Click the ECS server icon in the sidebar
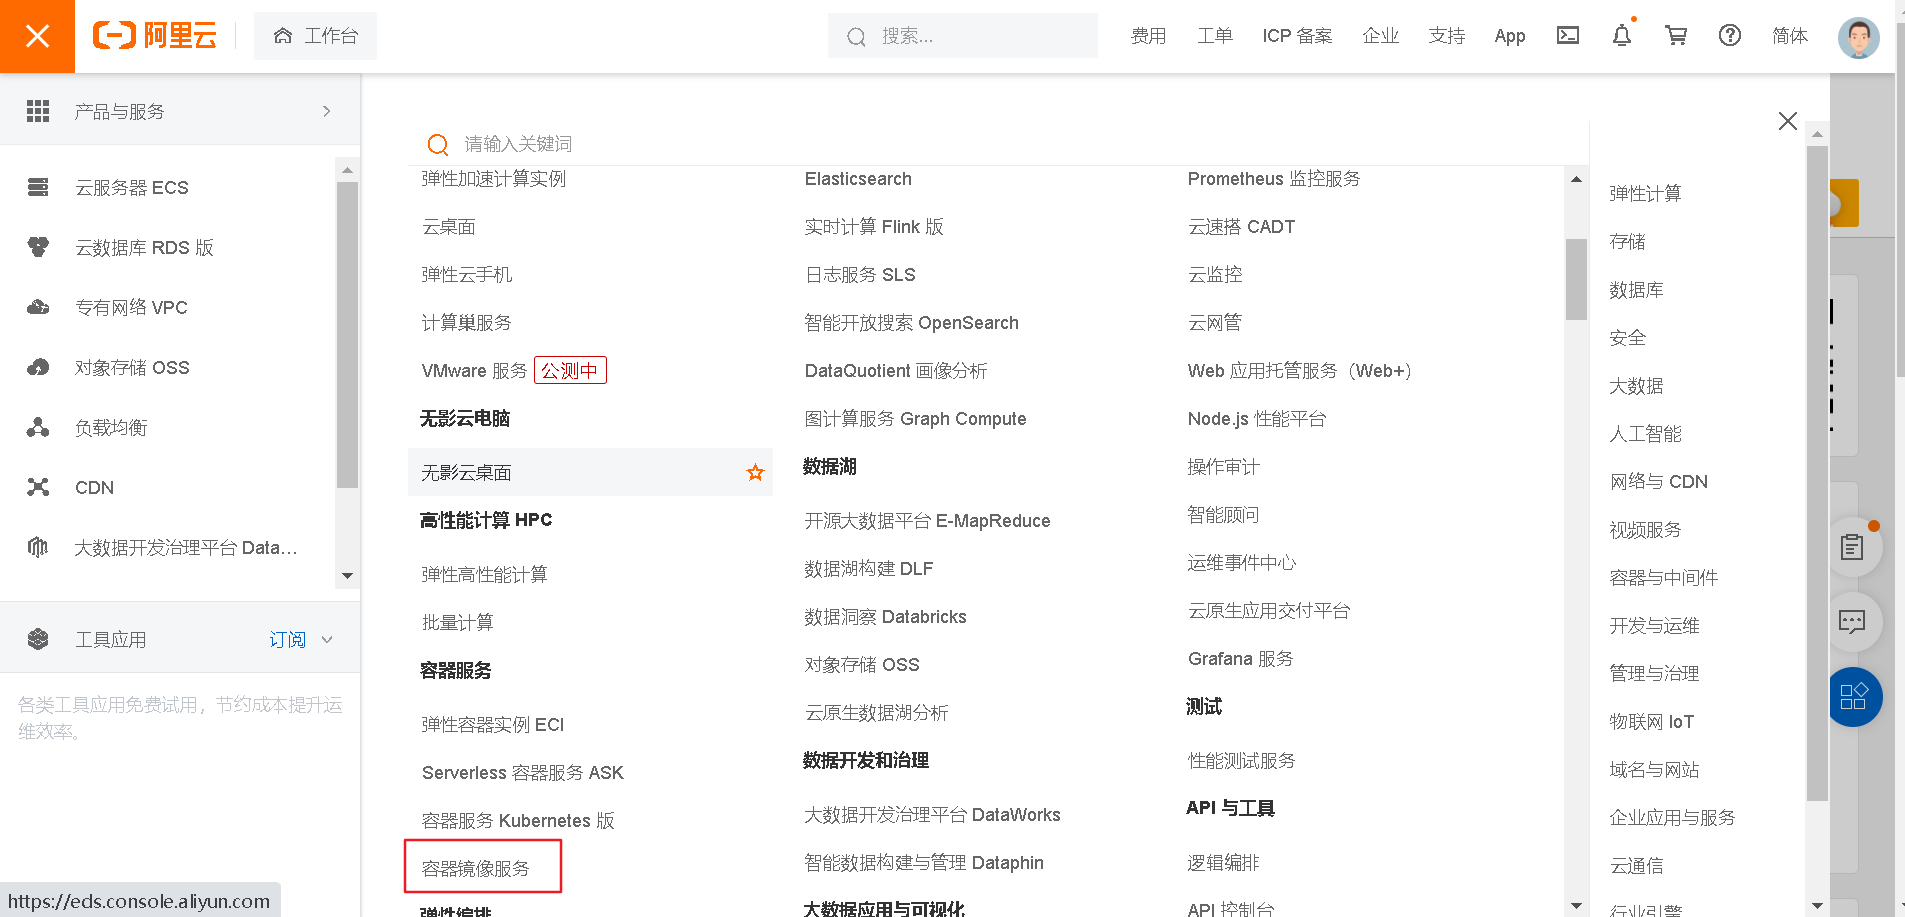 pos(38,187)
